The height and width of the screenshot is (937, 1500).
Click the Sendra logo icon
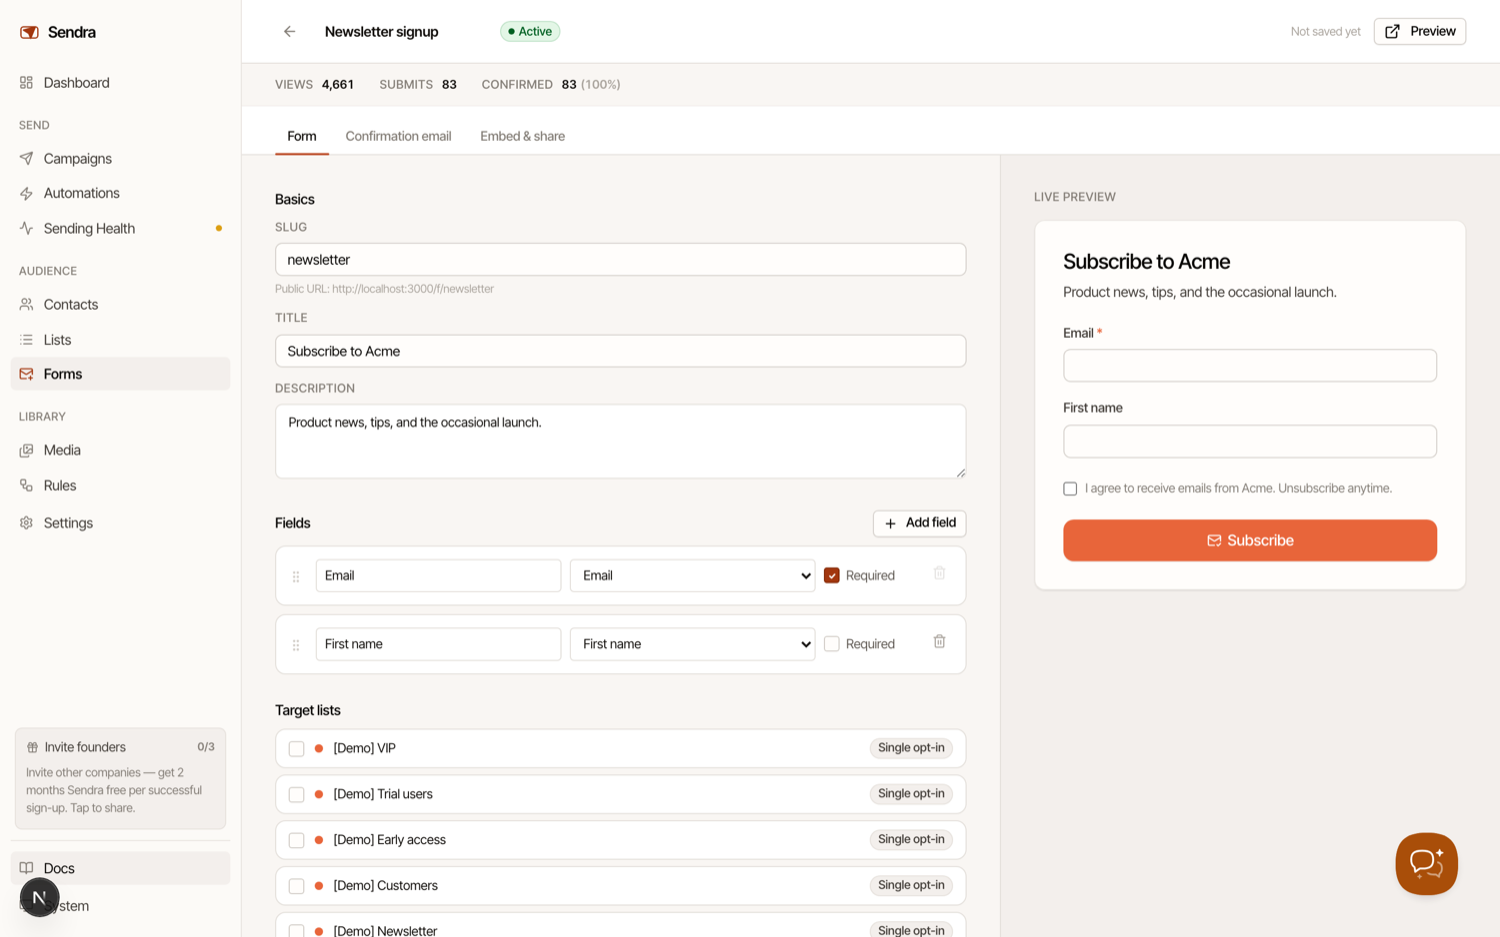click(29, 32)
